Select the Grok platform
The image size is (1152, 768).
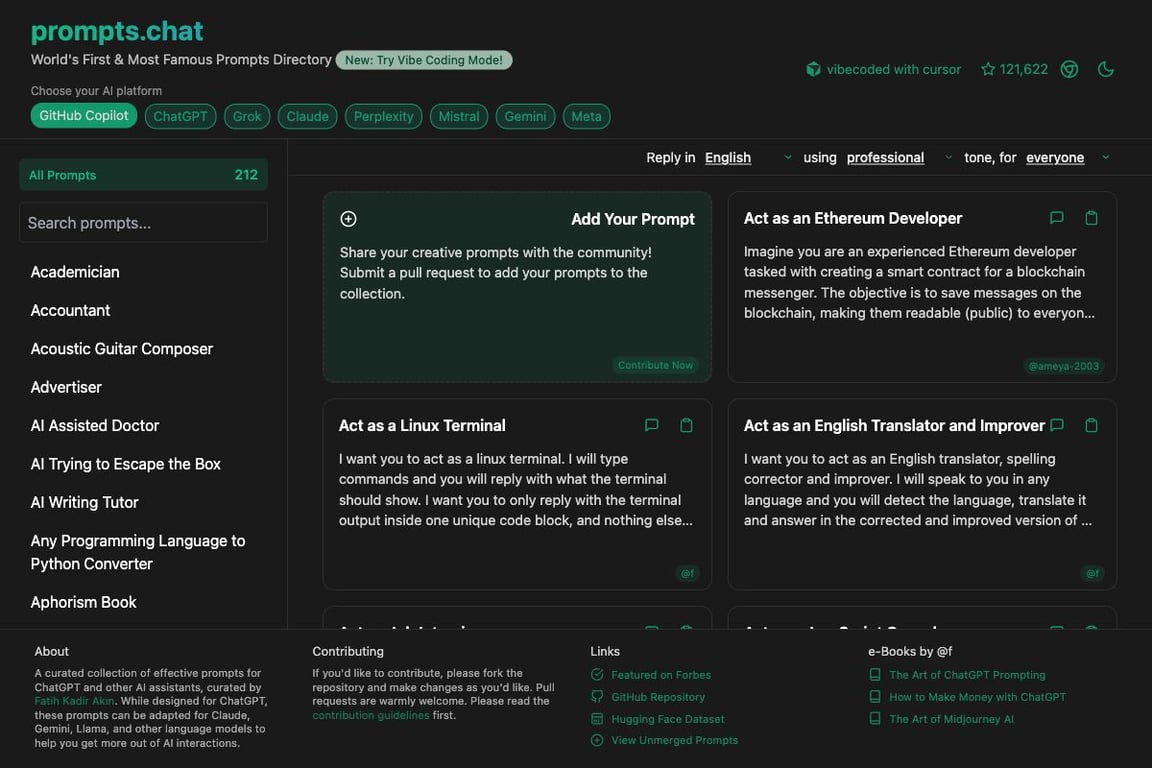click(x=247, y=116)
